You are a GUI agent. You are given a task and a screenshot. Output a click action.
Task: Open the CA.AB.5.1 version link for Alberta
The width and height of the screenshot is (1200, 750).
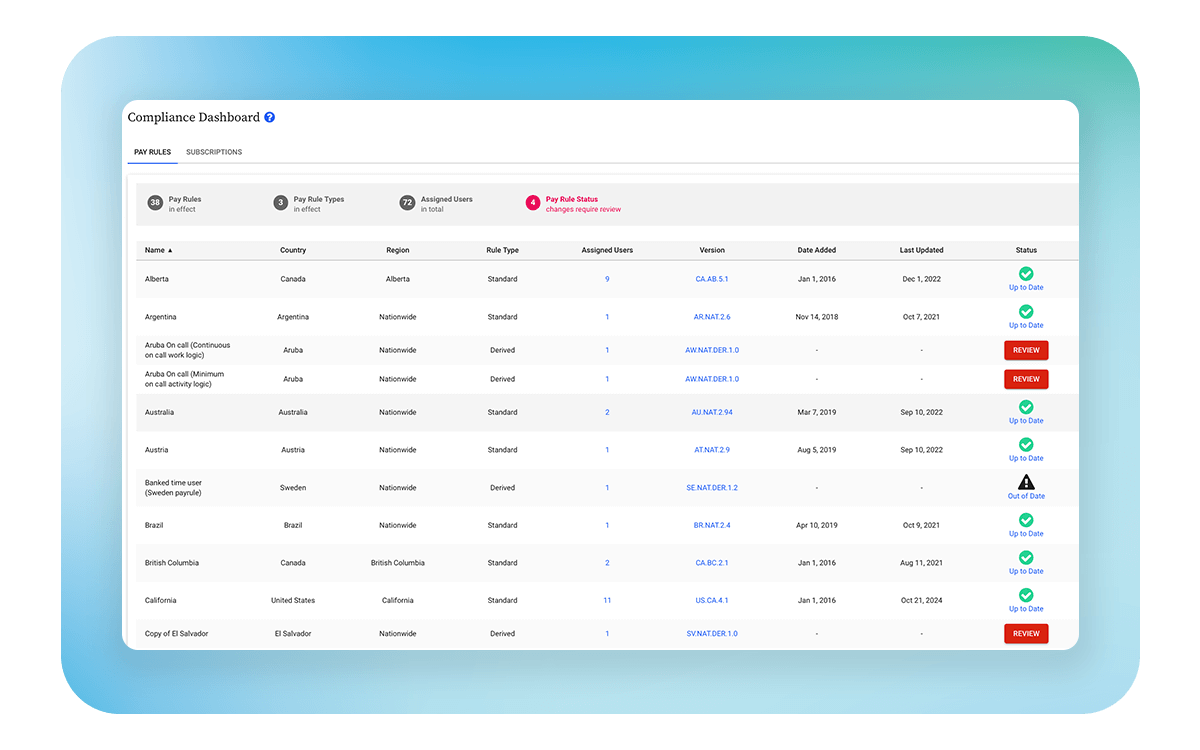712,279
